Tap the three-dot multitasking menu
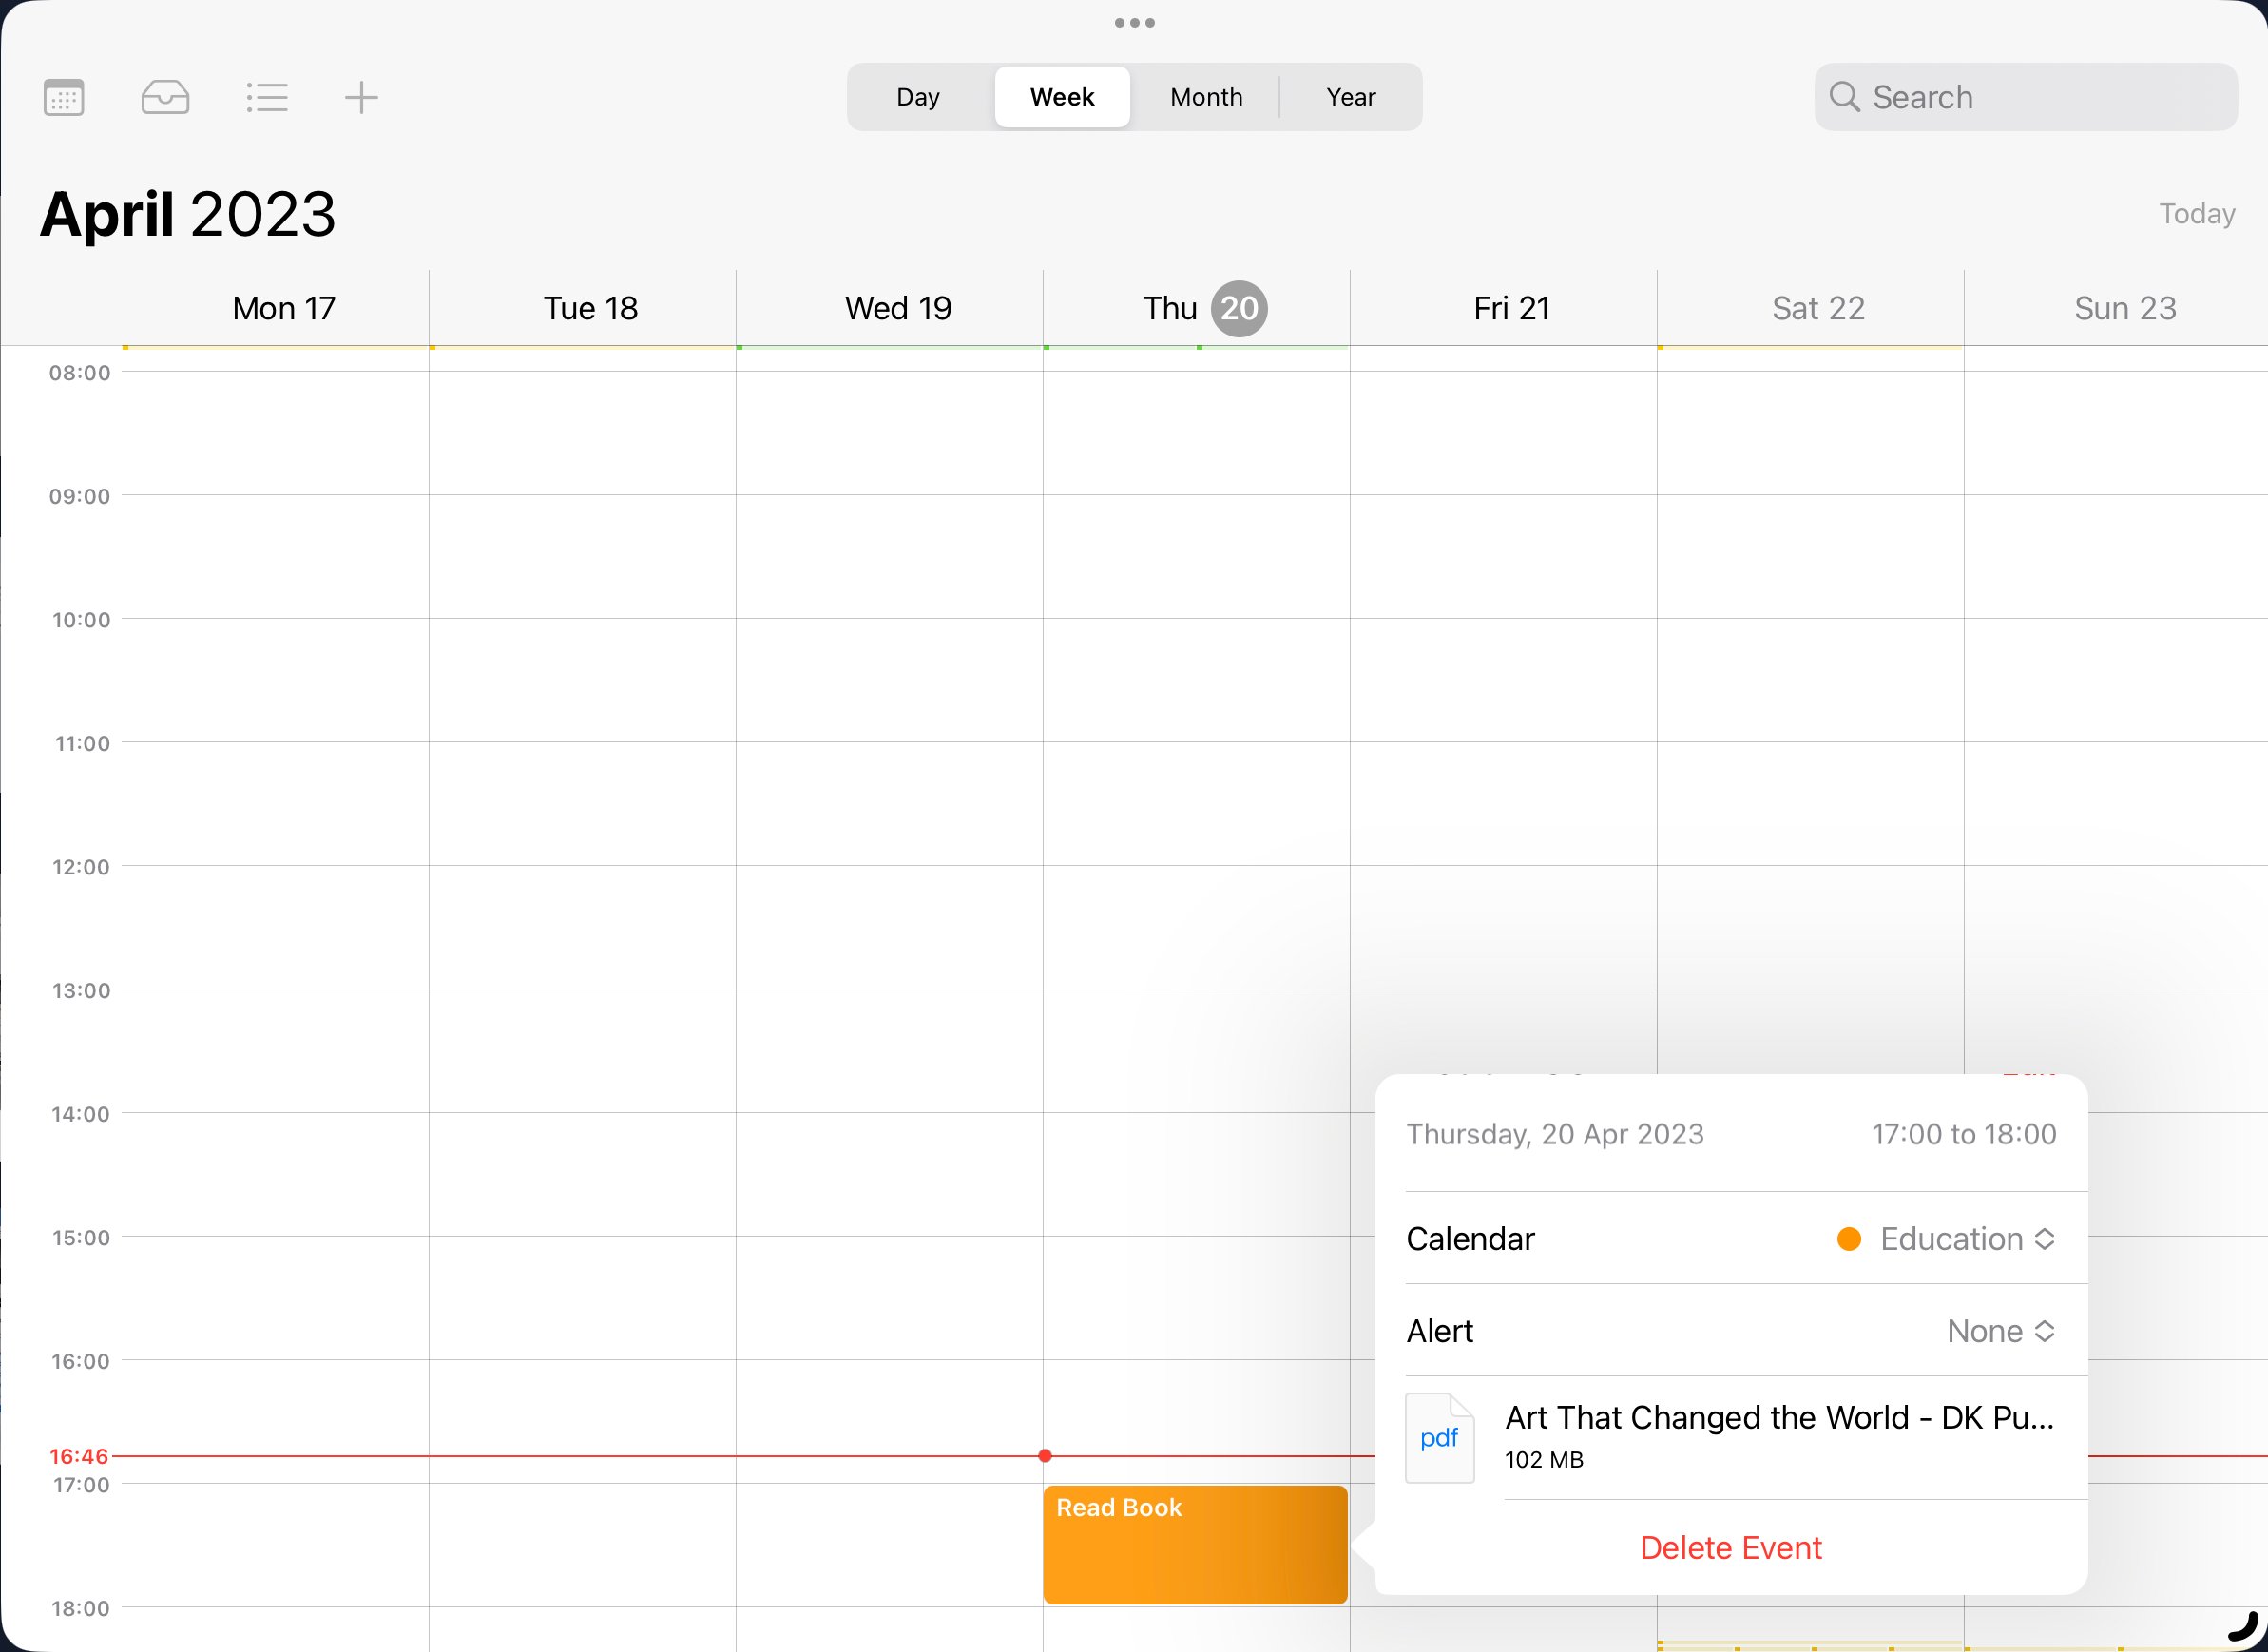The width and height of the screenshot is (2268, 1652). tap(1134, 23)
